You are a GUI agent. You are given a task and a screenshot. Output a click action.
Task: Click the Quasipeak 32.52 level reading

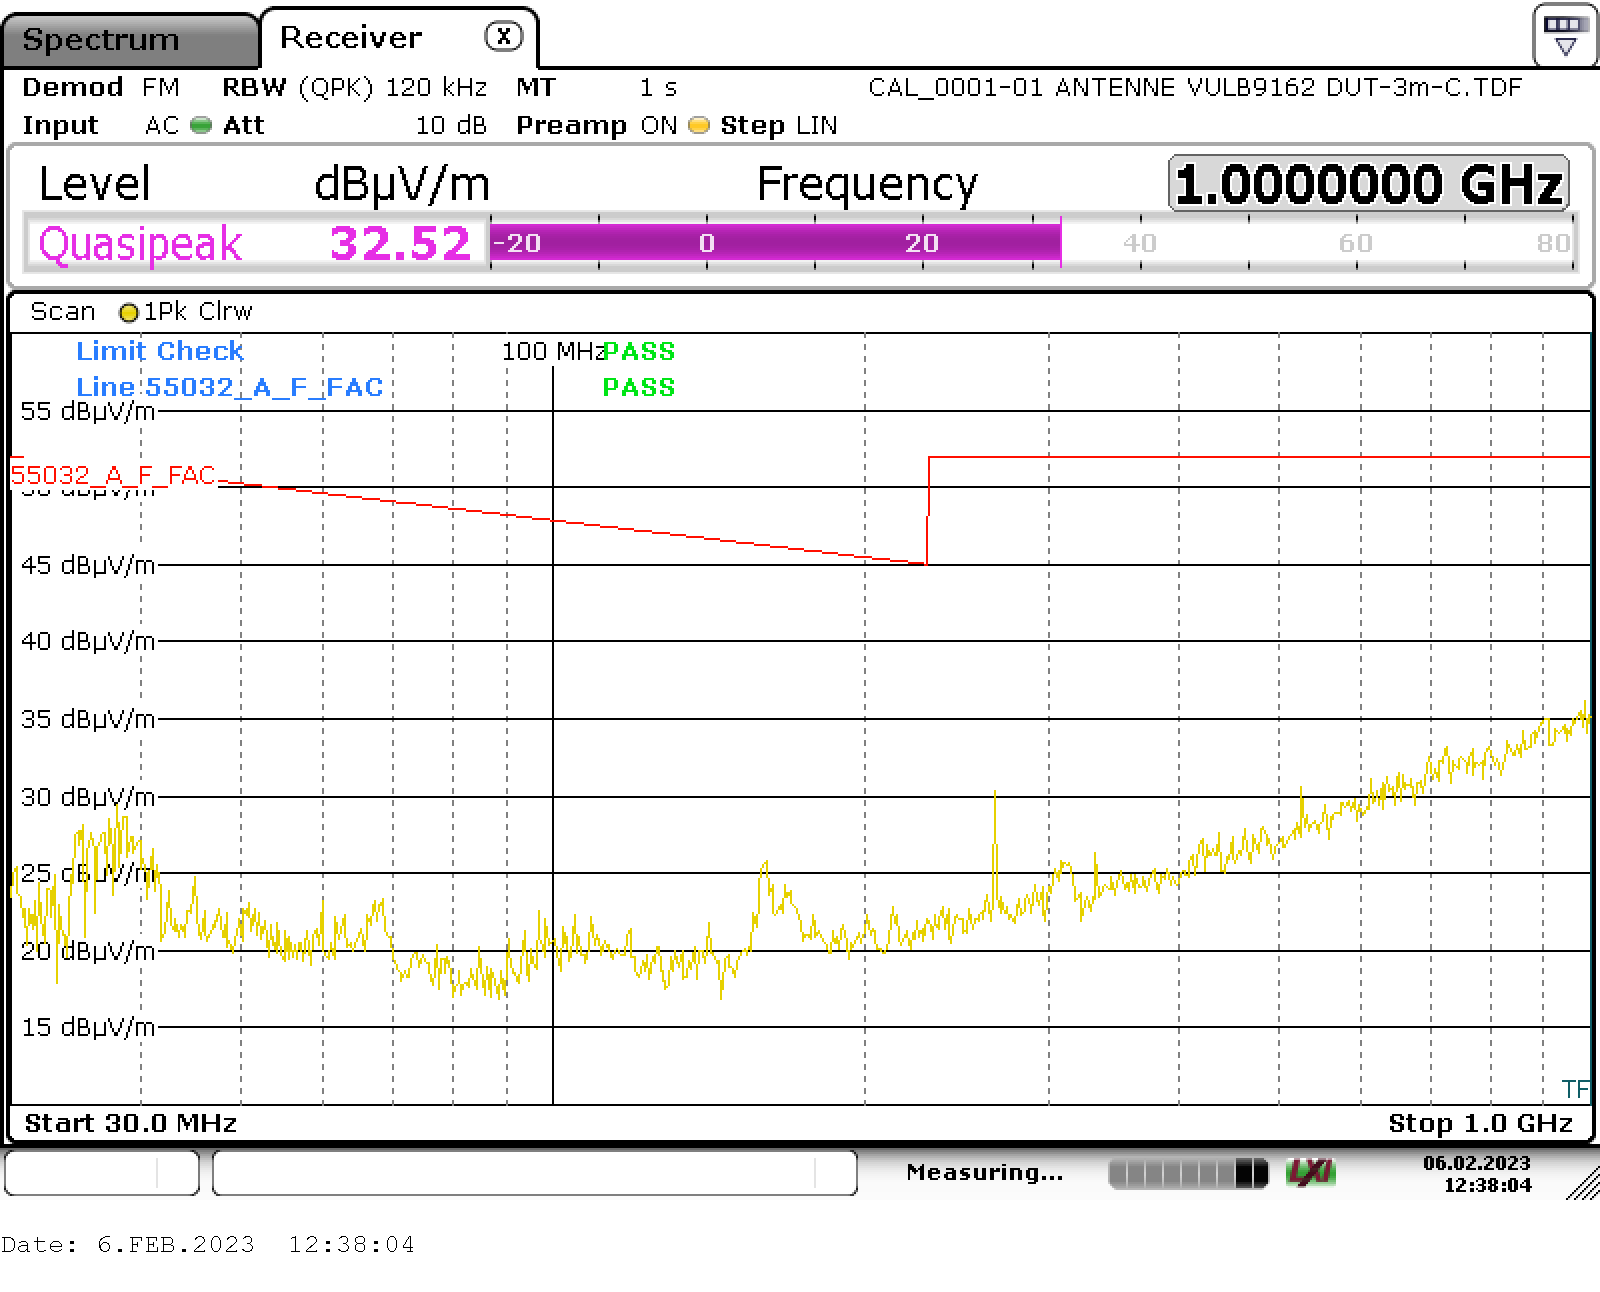(254, 243)
